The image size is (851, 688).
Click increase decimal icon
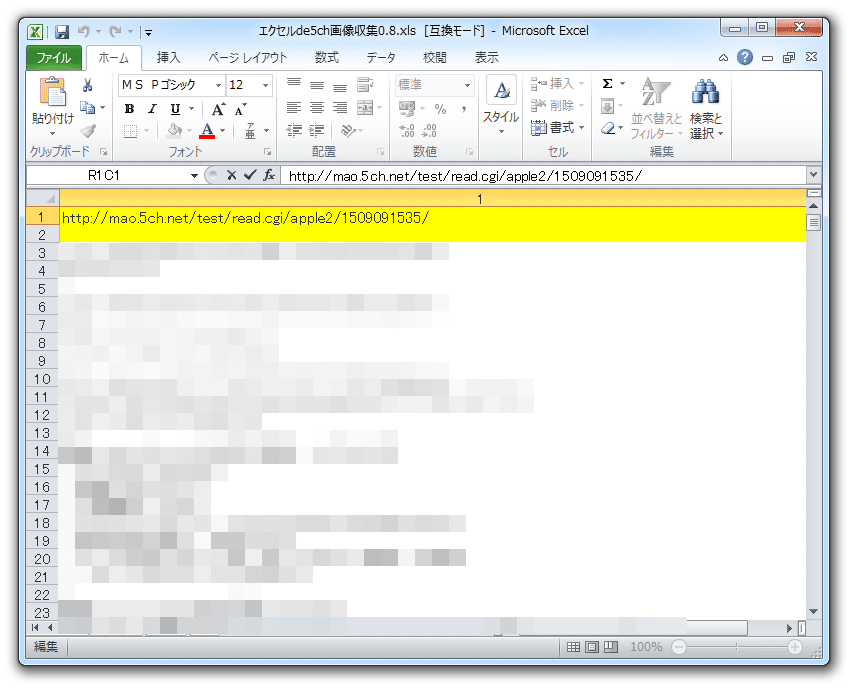pyautogui.click(x=407, y=130)
